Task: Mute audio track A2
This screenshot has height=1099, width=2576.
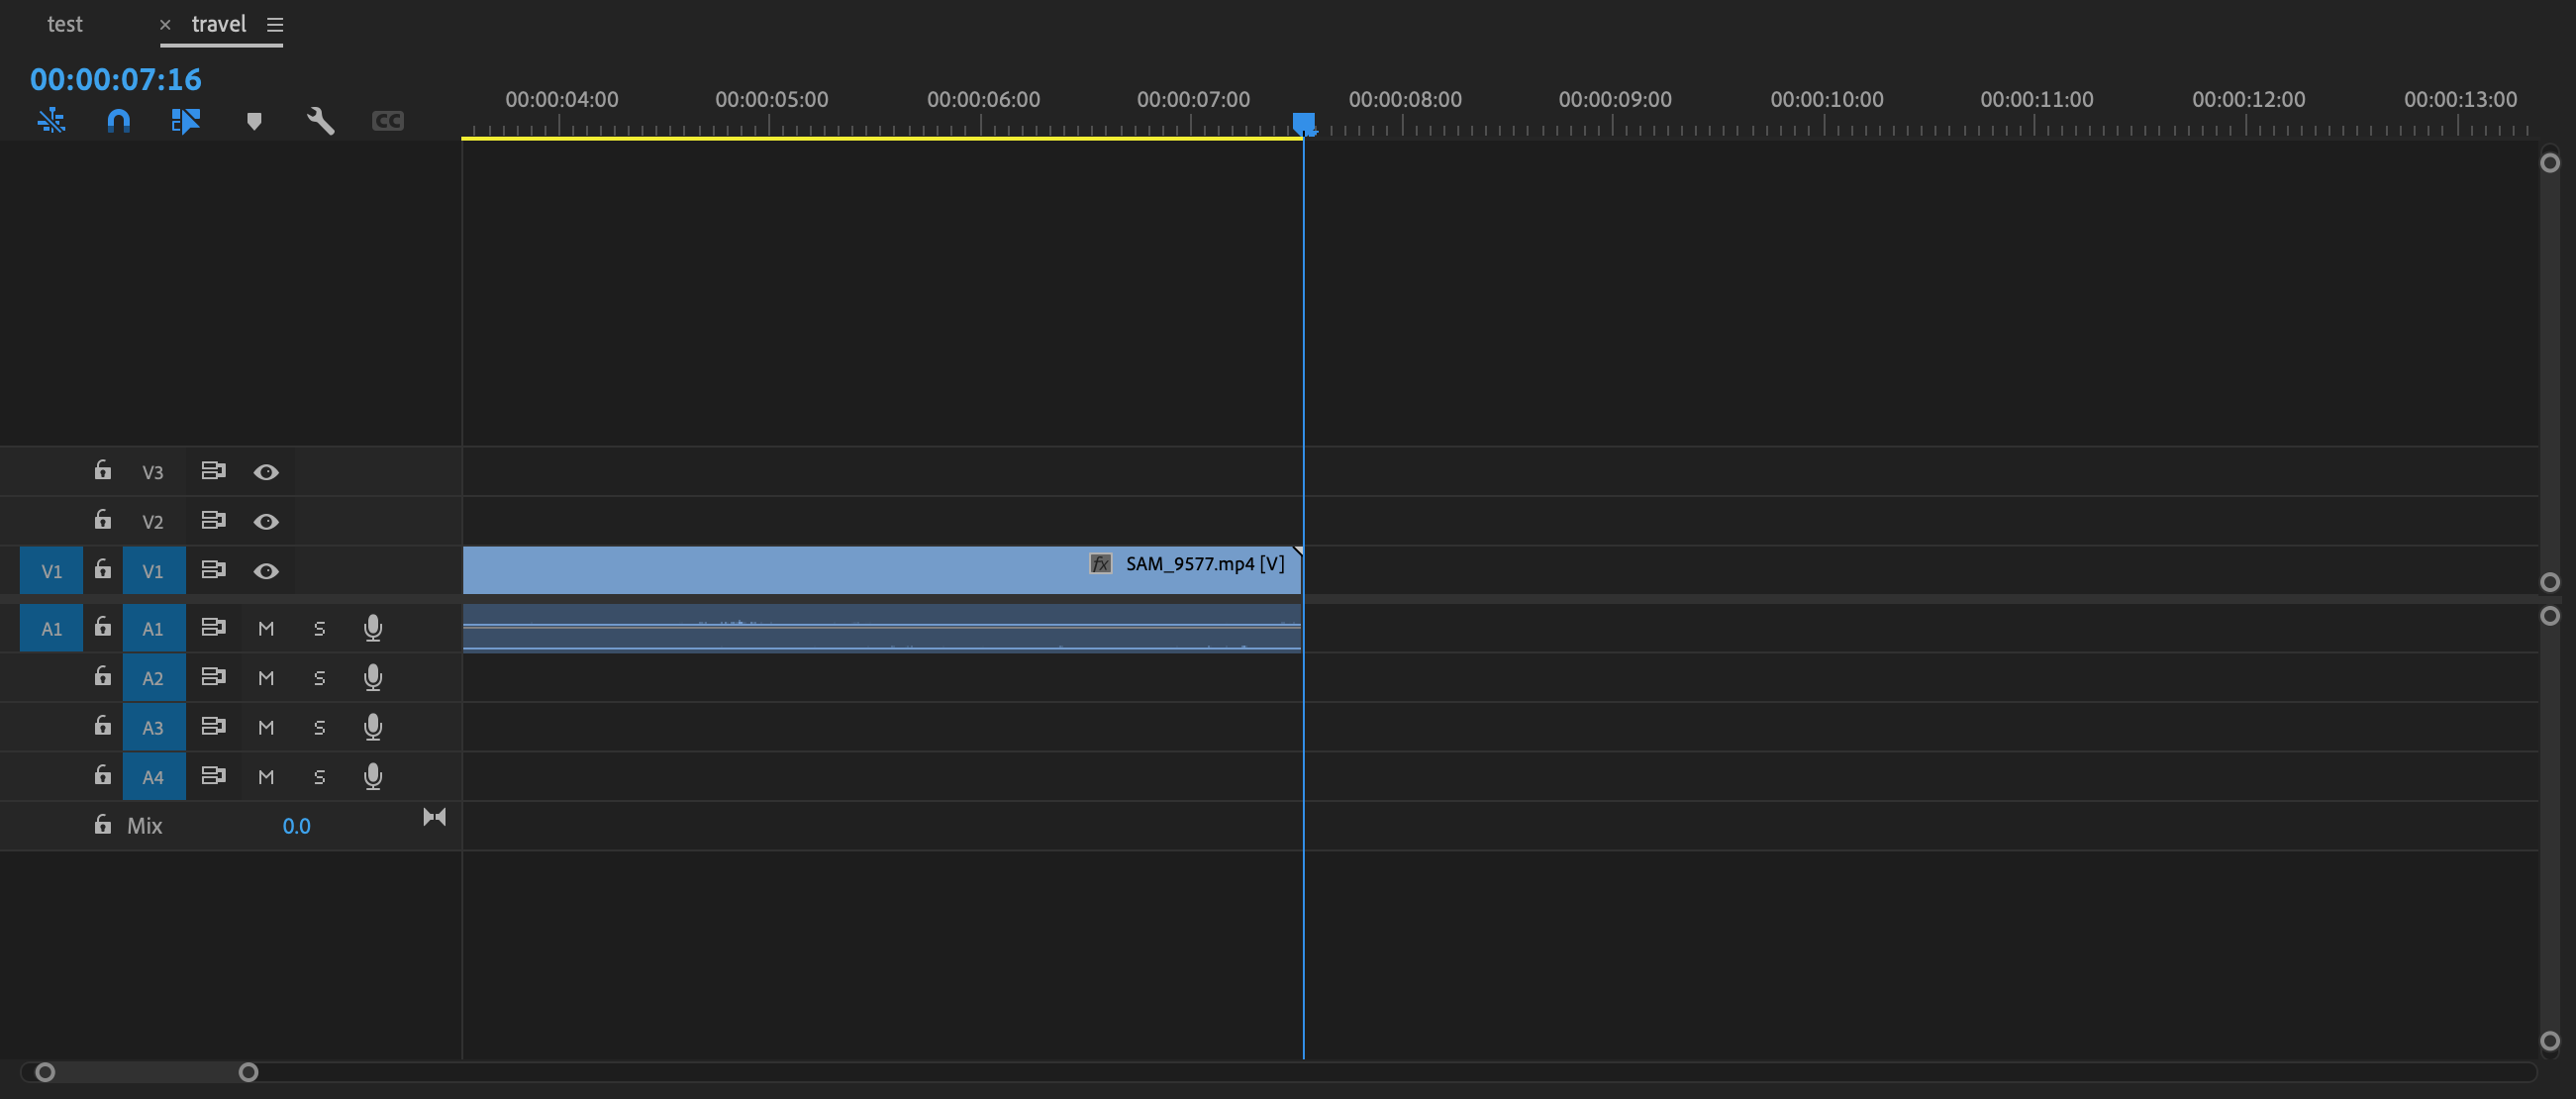Action: [x=266, y=678]
